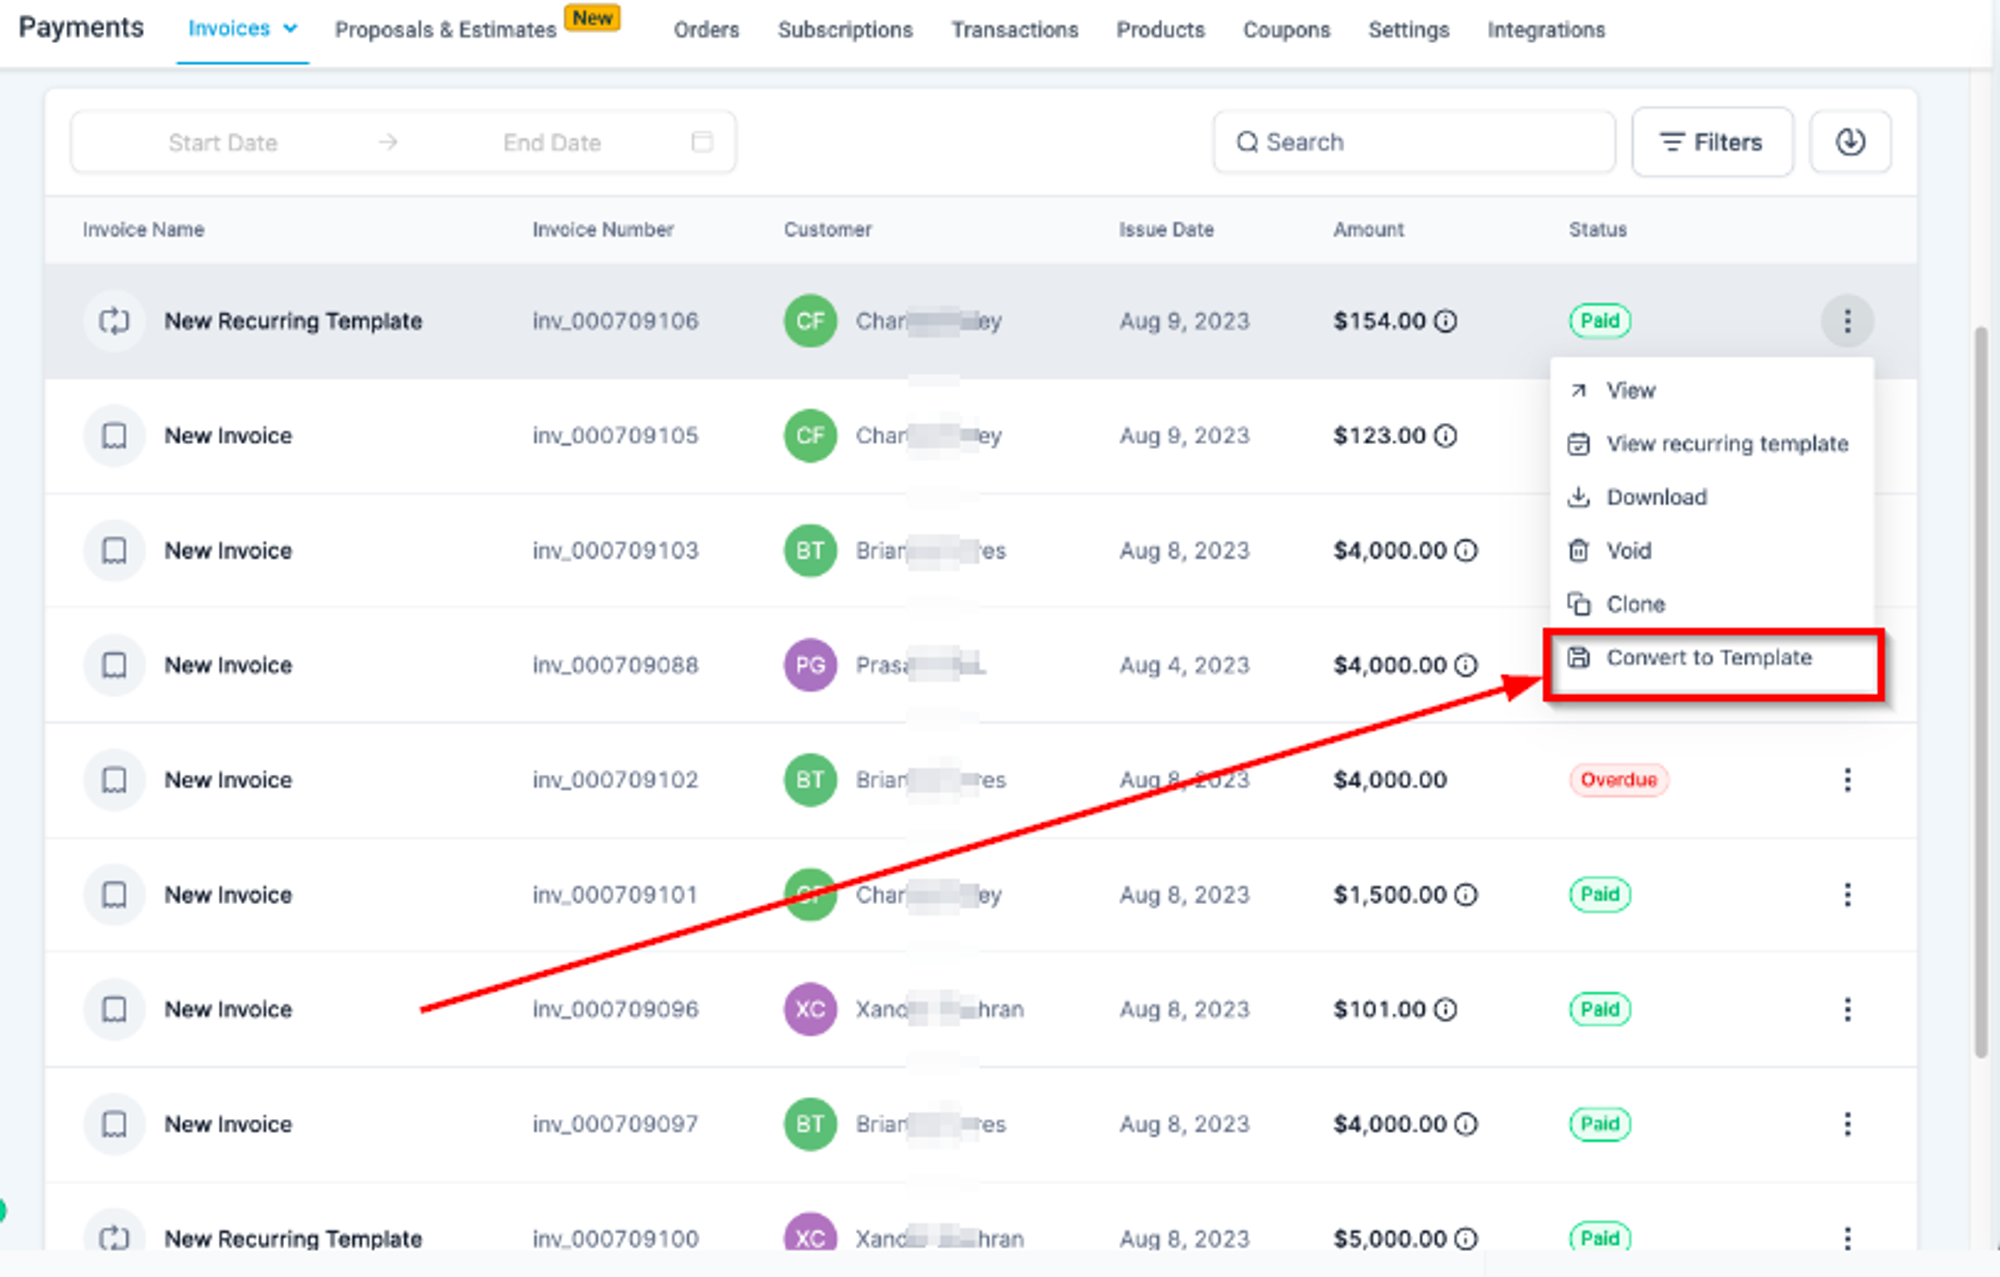Open the Transactions tab
2000x1277 pixels.
pyautogui.click(x=1014, y=30)
